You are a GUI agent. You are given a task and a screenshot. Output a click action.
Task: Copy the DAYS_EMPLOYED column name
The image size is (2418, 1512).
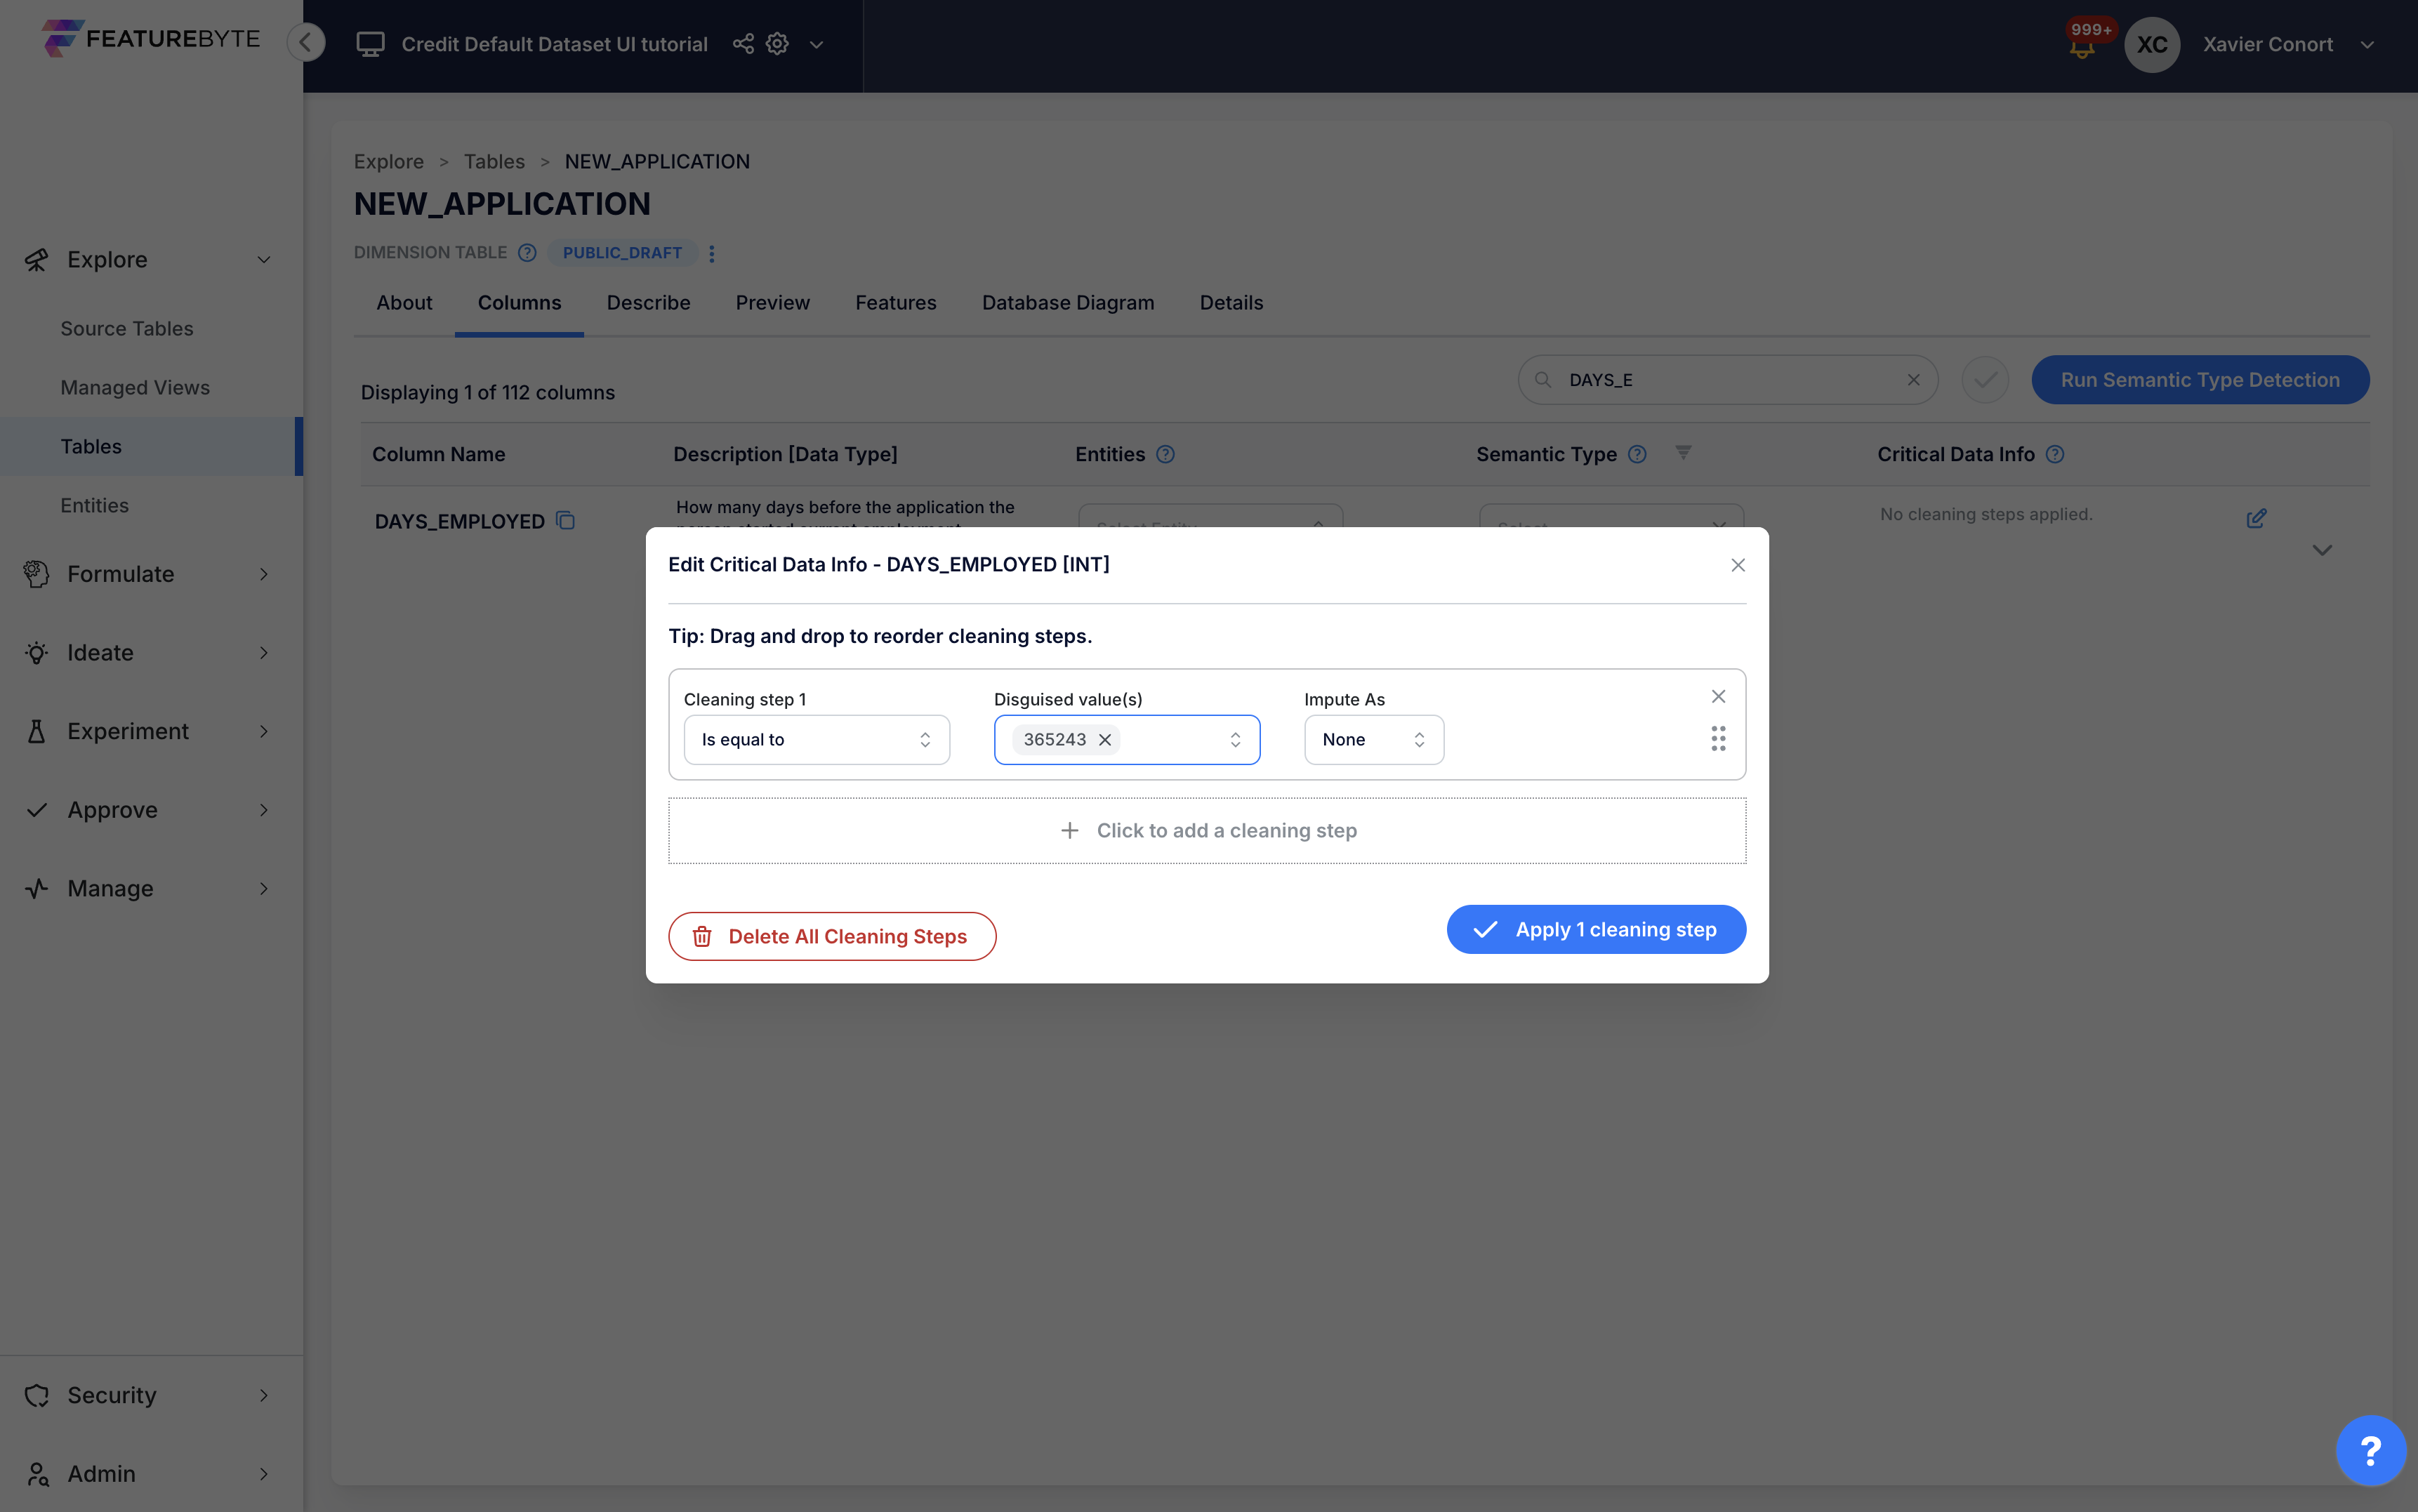565,521
